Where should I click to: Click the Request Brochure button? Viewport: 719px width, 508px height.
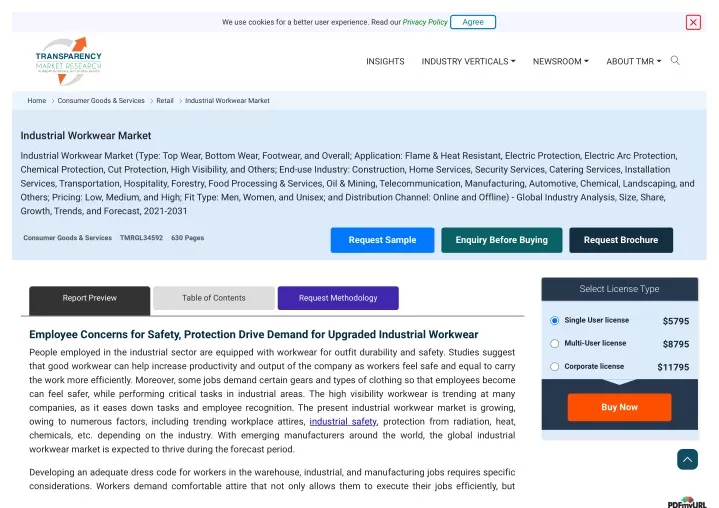point(621,240)
